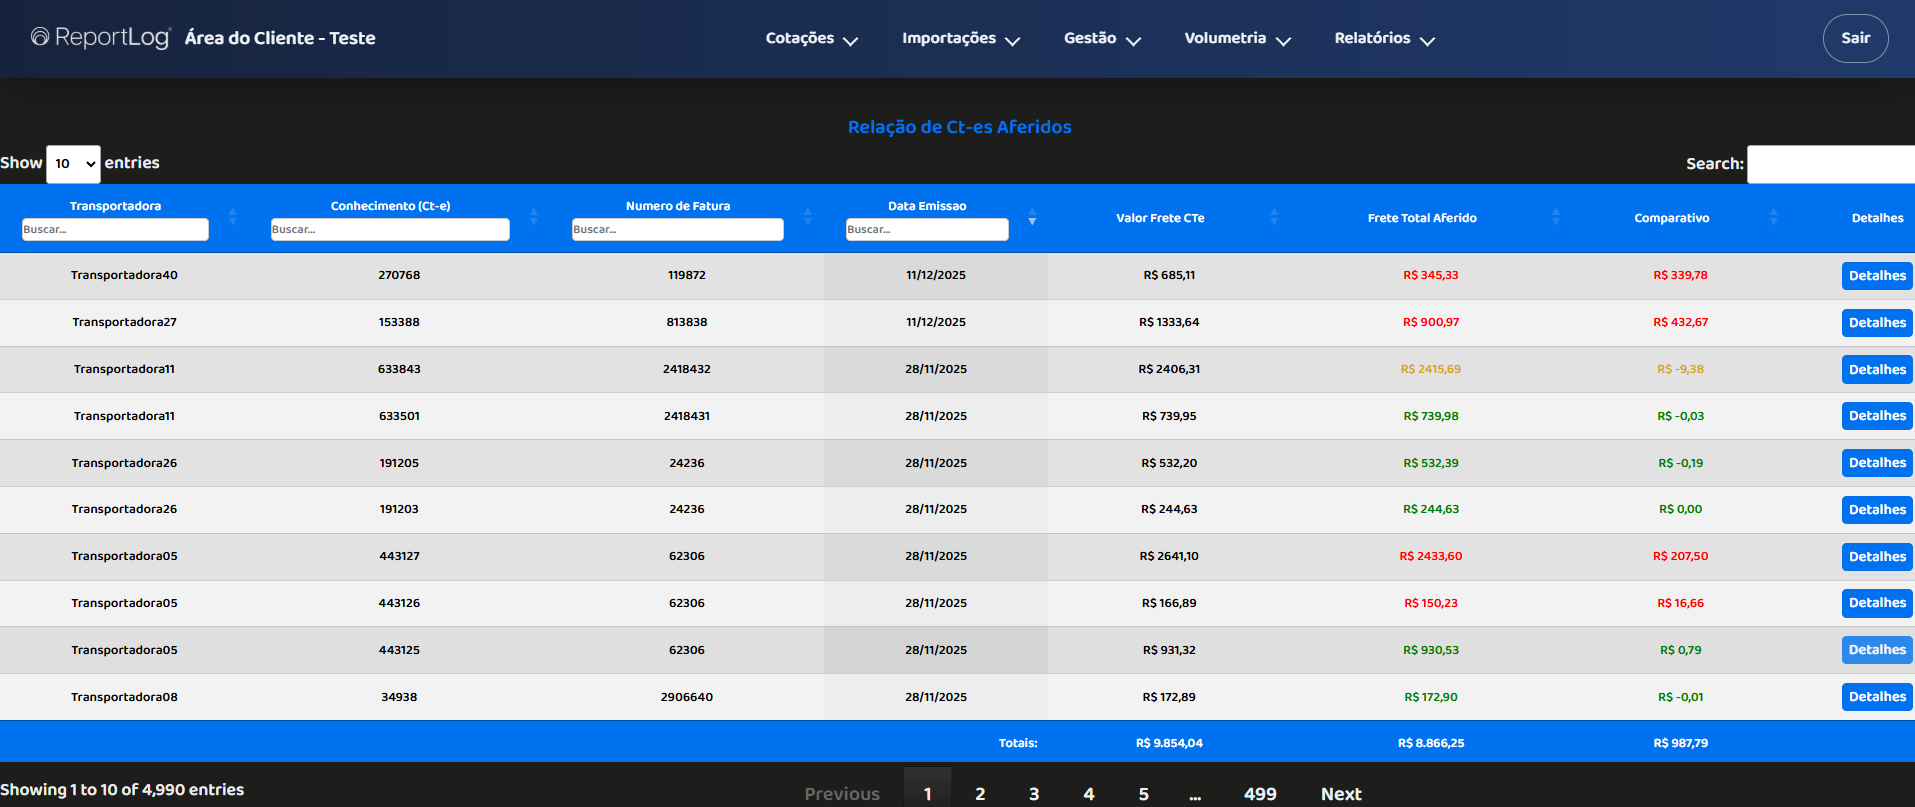1915x807 pixels.
Task: Sort table by Transportadora column arrows
Action: pyautogui.click(x=232, y=217)
